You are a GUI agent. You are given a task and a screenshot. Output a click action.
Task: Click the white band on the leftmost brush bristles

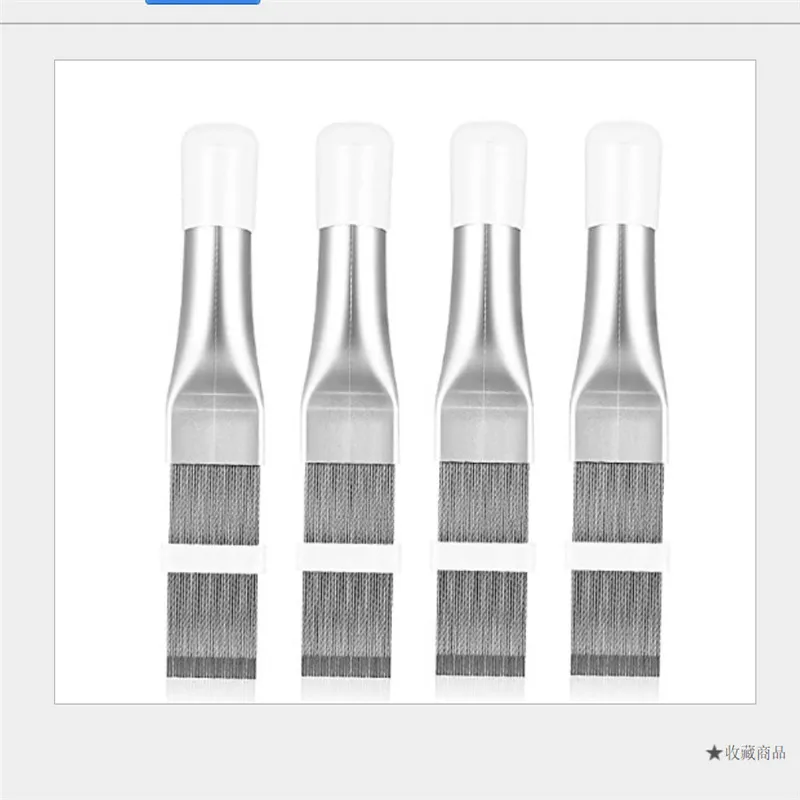(213, 558)
